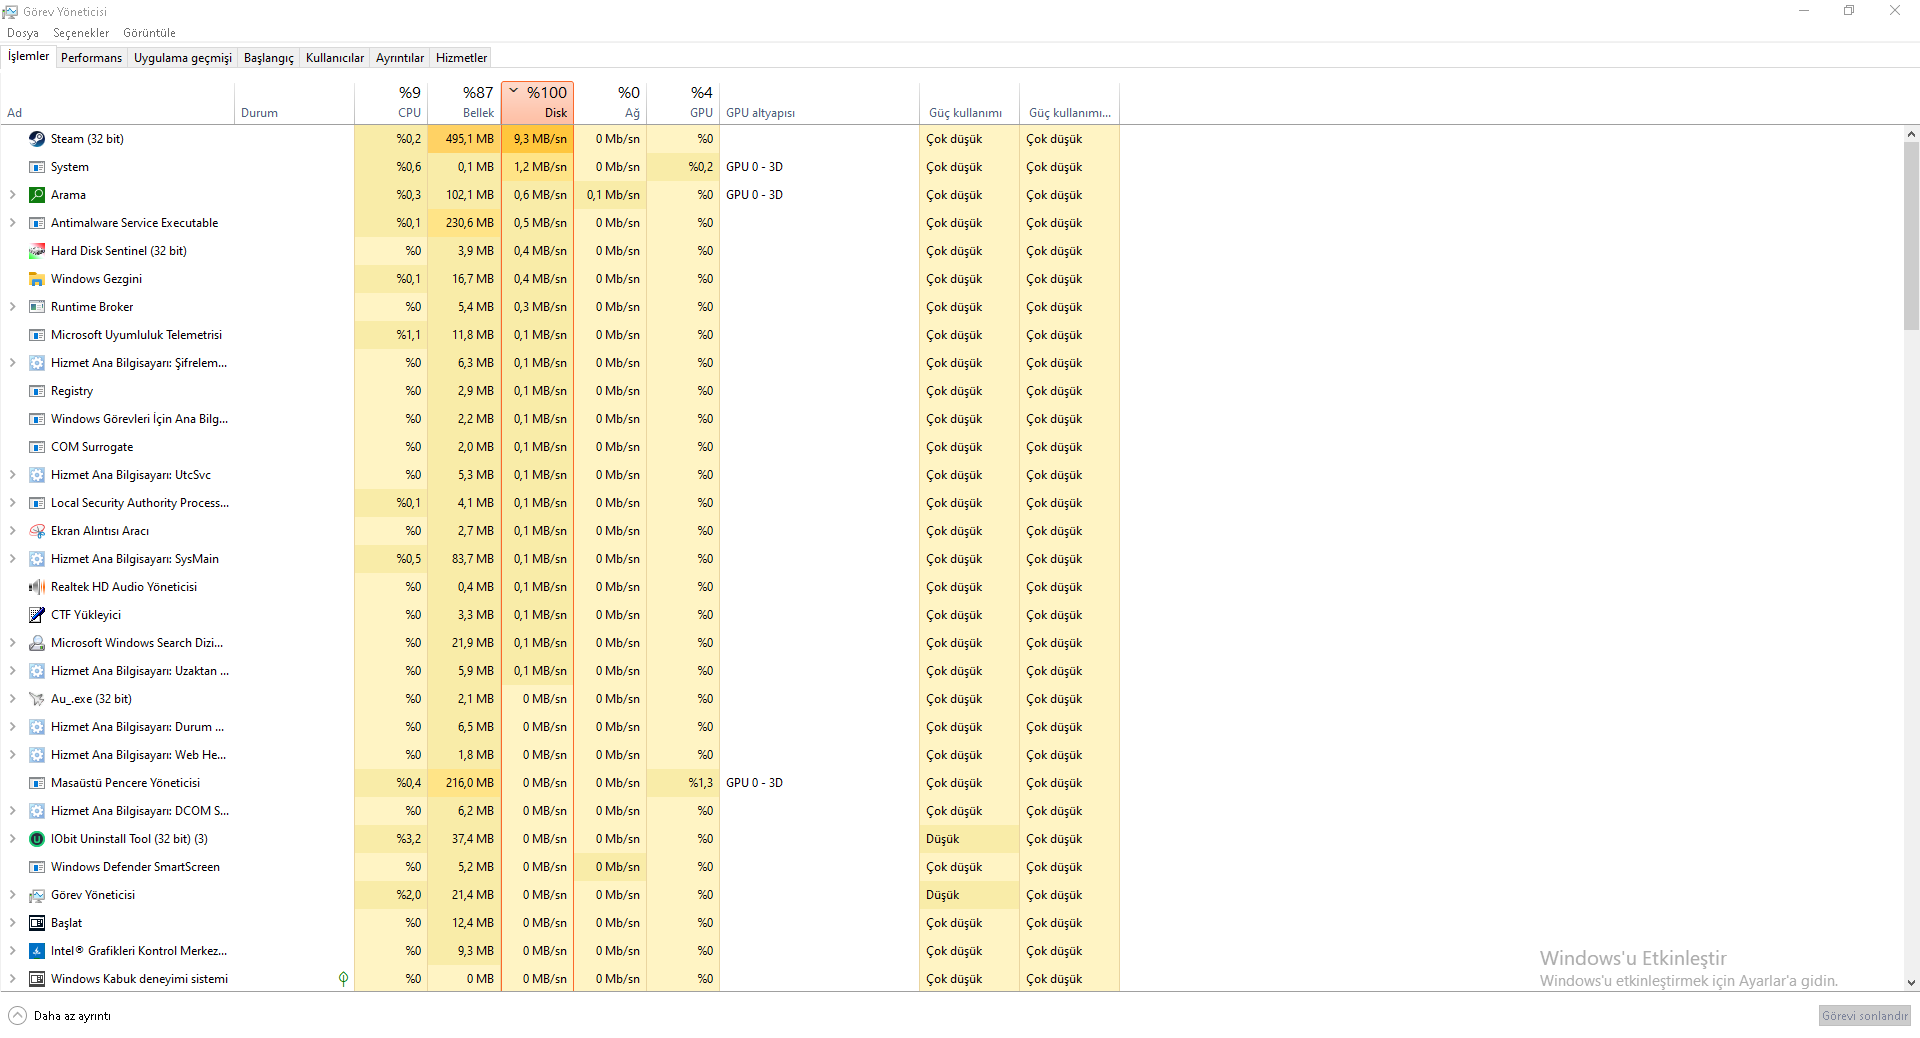This screenshot has height=1038, width=1920.
Task: Click the Realtek HD Audio Yöneticisi icon
Action: [x=37, y=587]
